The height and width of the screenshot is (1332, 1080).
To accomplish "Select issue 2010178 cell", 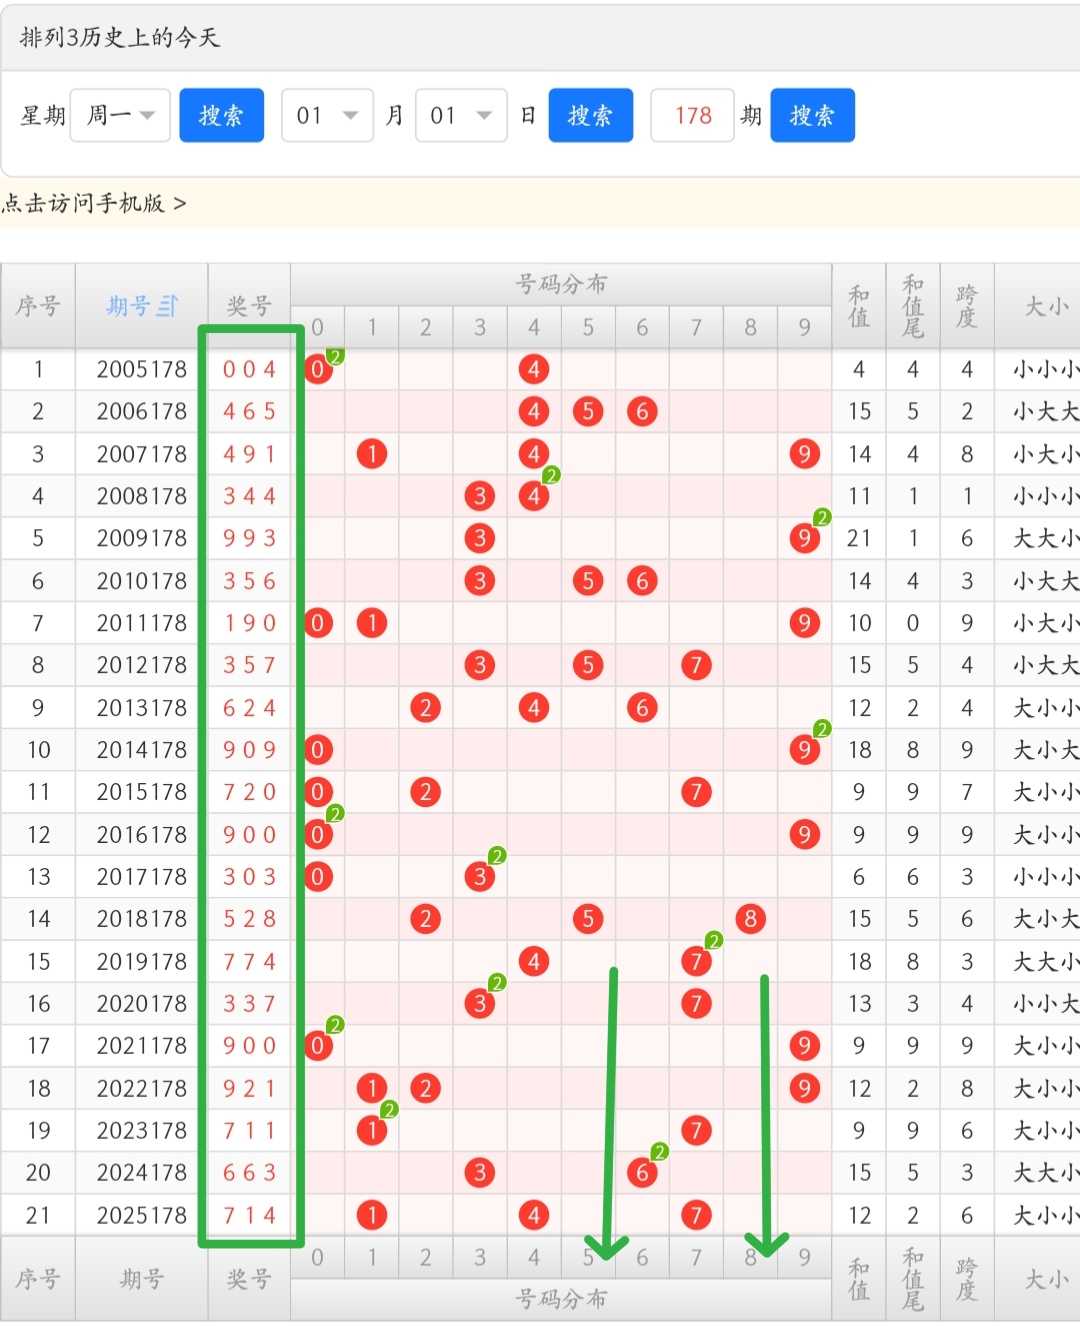I will point(142,581).
